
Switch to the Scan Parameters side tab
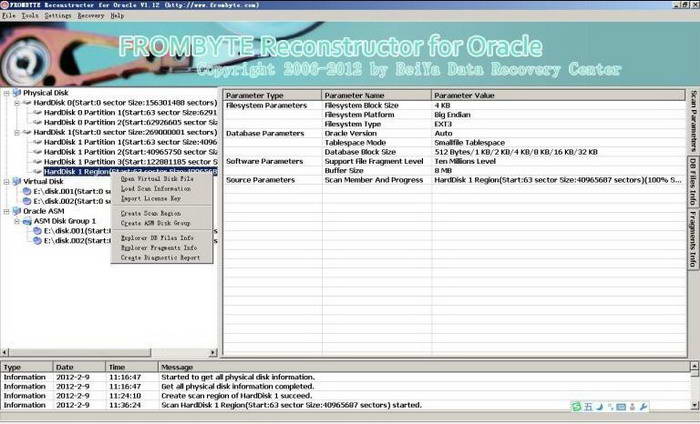(x=693, y=121)
